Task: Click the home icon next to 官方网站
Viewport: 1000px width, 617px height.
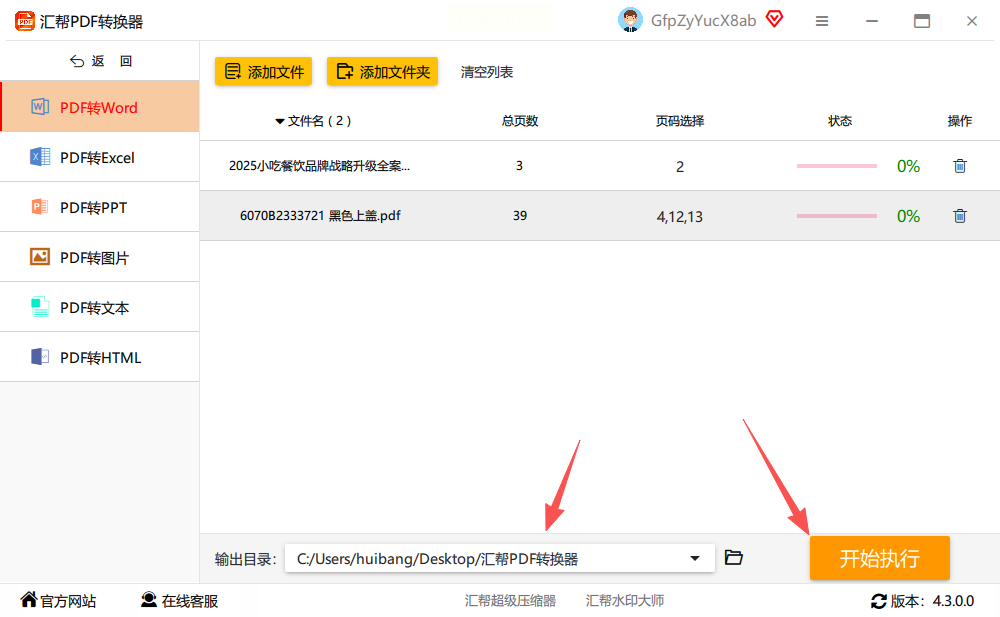Action: [29, 599]
